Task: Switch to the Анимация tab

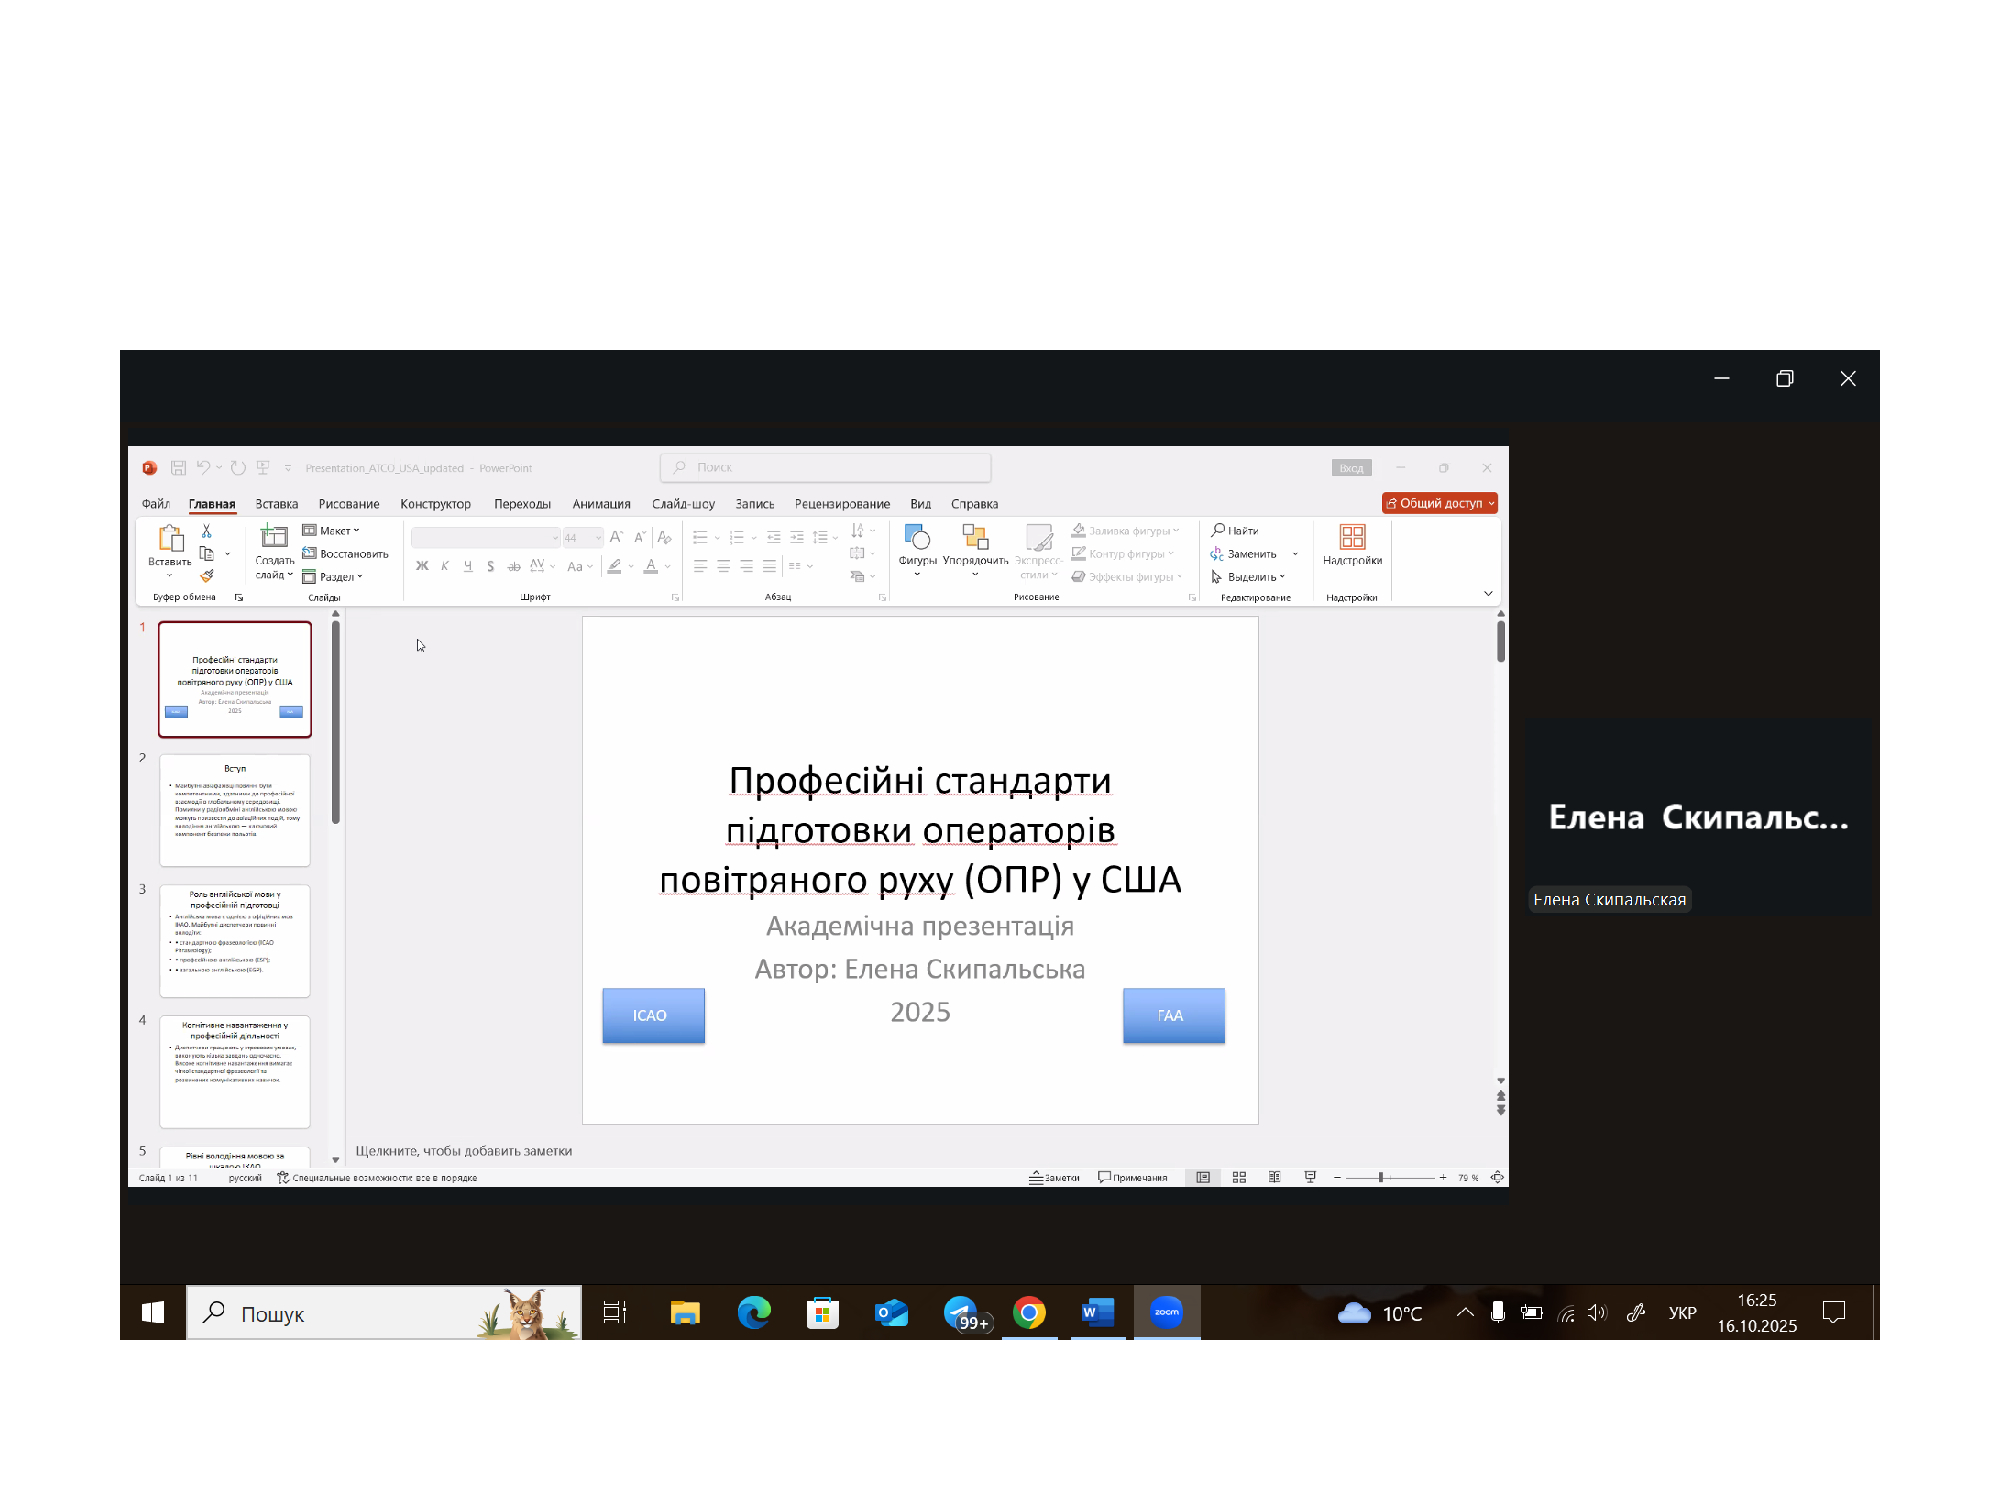Action: click(x=601, y=504)
